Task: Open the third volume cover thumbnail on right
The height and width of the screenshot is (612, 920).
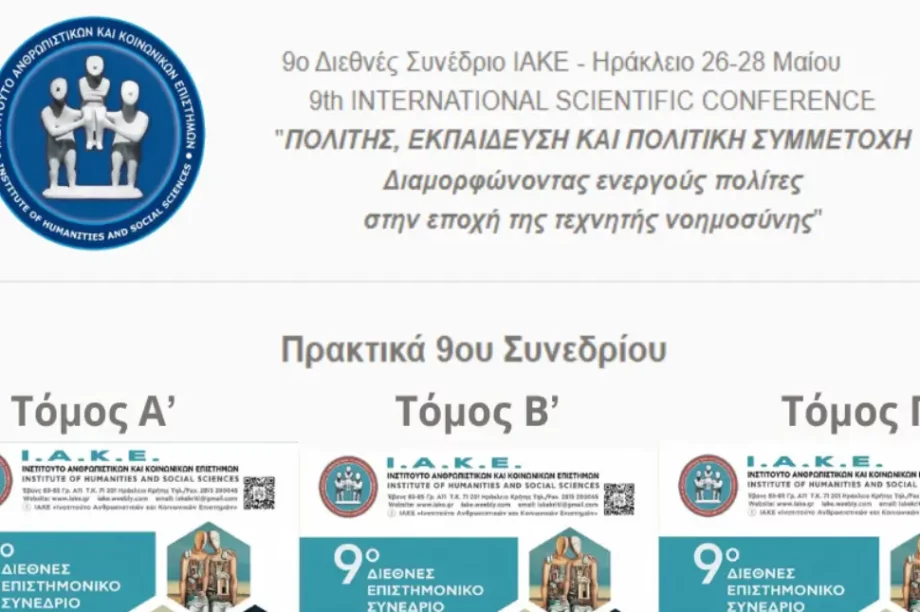Action: tap(789, 530)
